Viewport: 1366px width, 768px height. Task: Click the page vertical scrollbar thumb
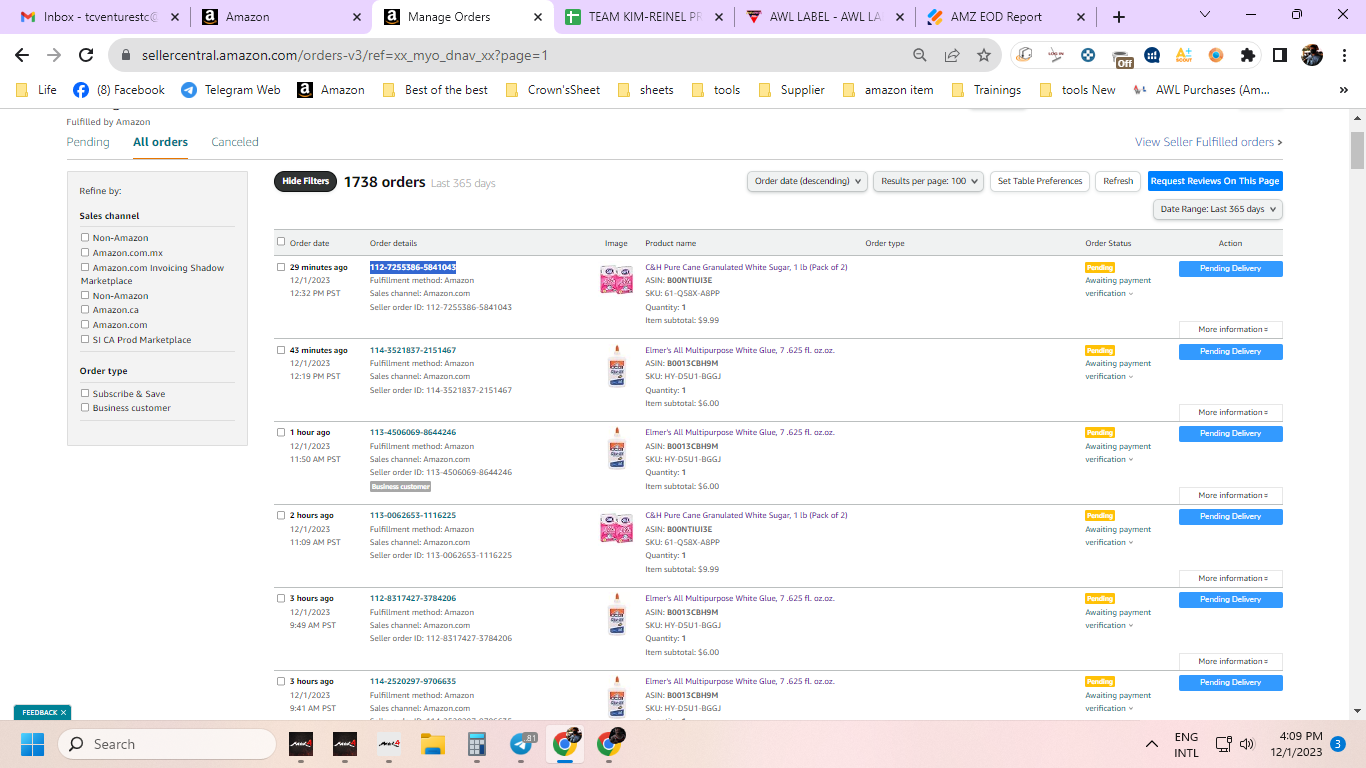(1357, 150)
